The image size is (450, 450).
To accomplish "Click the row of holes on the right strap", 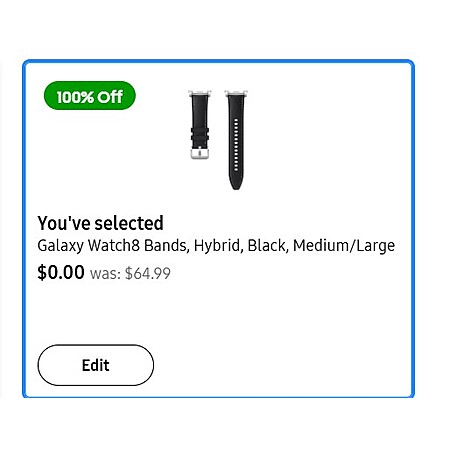I will [x=236, y=145].
